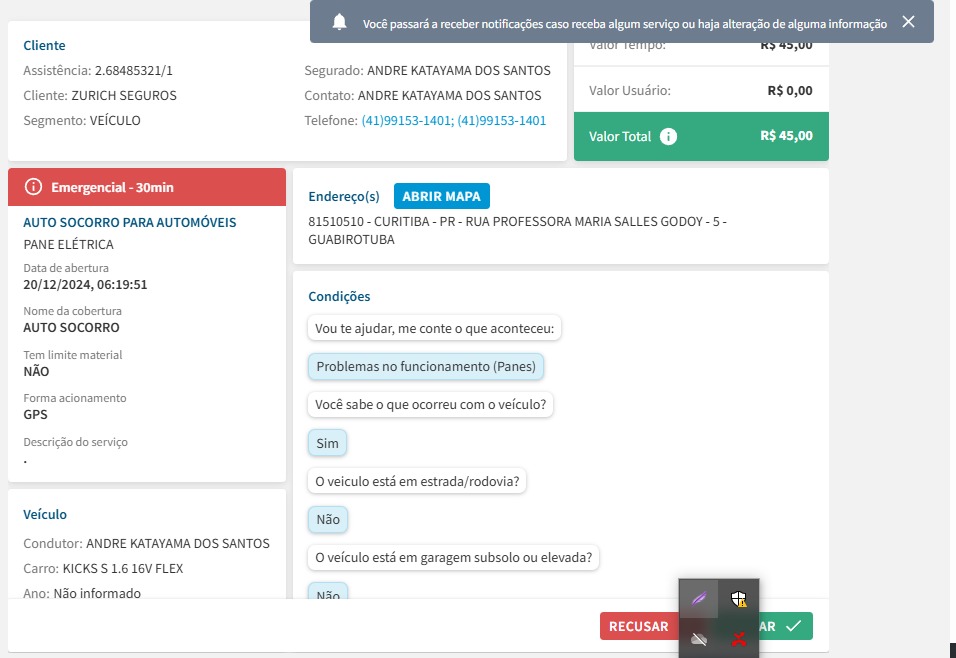Click the ZURICH SEGUROS client name
Image resolution: width=956 pixels, height=658 pixels.
click(124, 96)
